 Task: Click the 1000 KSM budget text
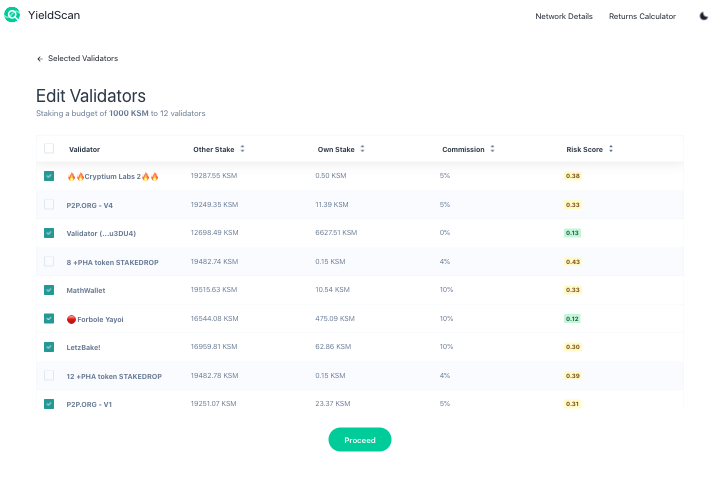(129, 113)
